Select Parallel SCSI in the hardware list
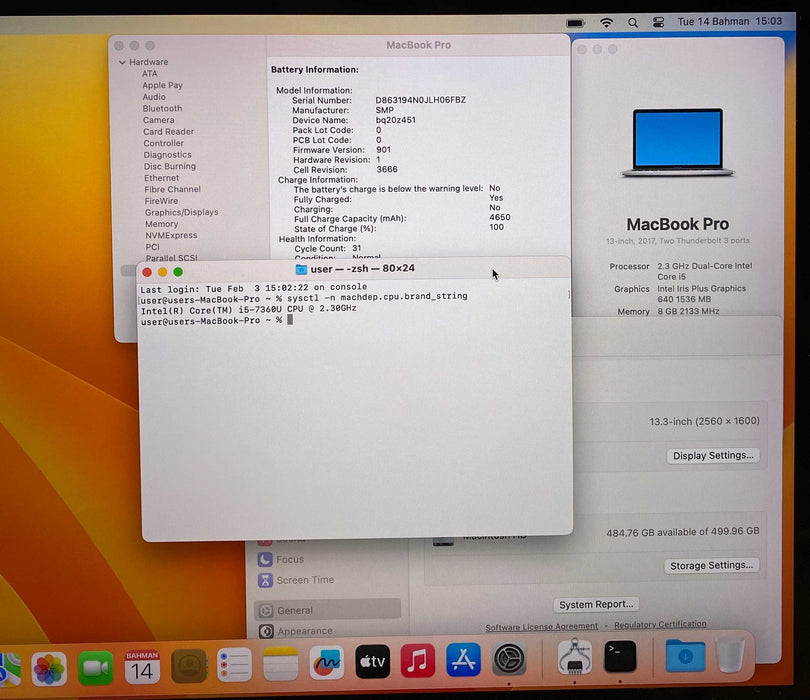810x700 pixels. [x=172, y=258]
